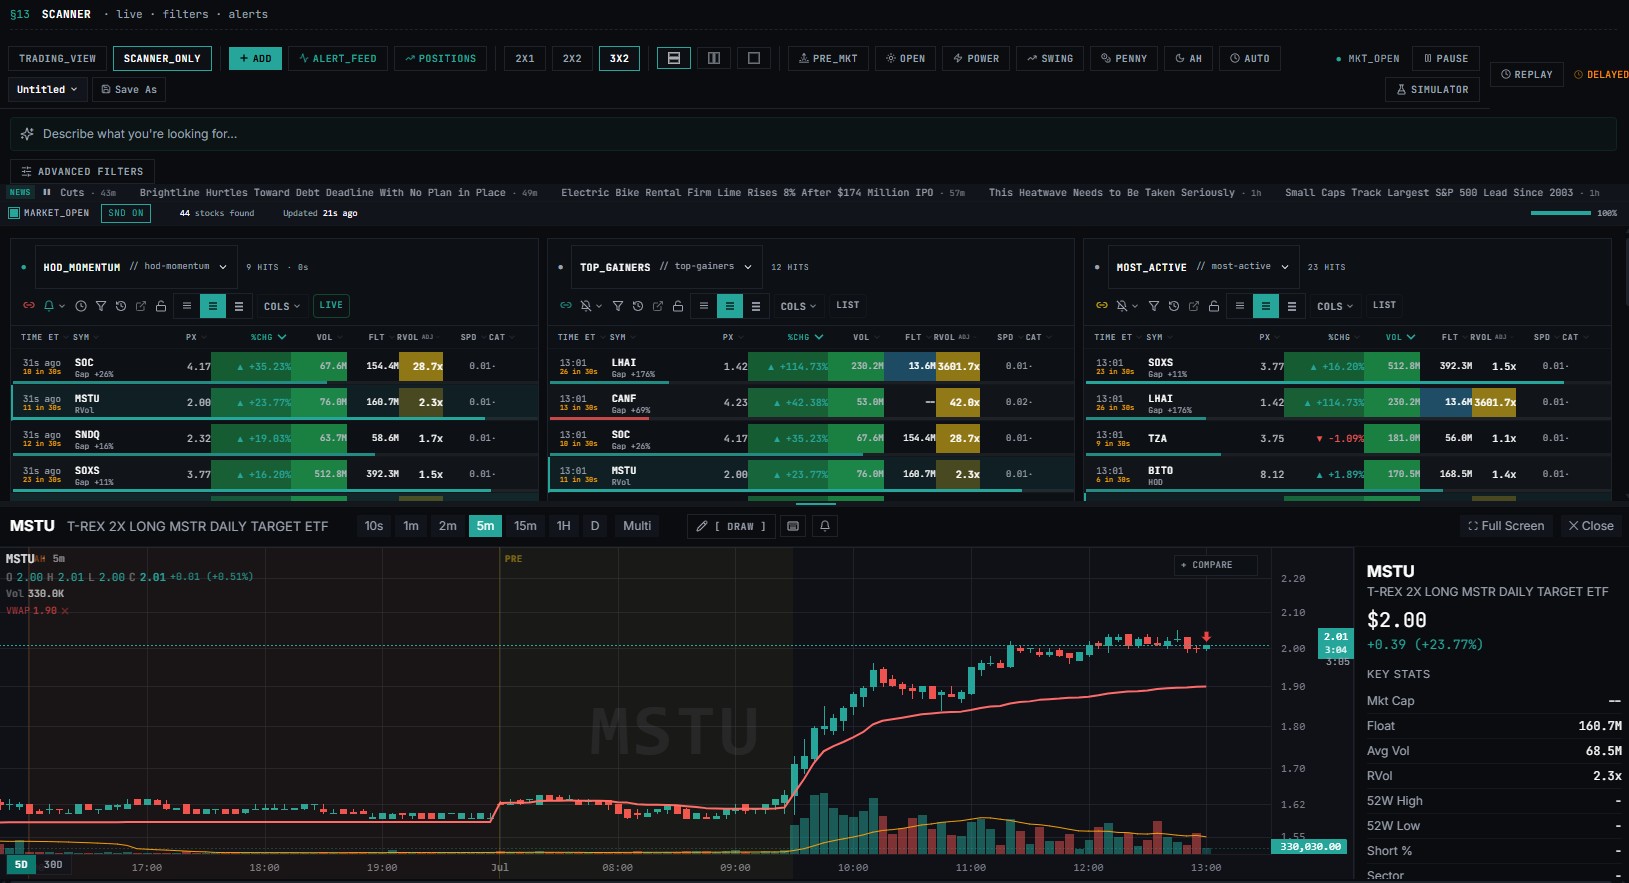Select the 15m chart timeframe
The height and width of the screenshot is (883, 1629).
click(525, 526)
